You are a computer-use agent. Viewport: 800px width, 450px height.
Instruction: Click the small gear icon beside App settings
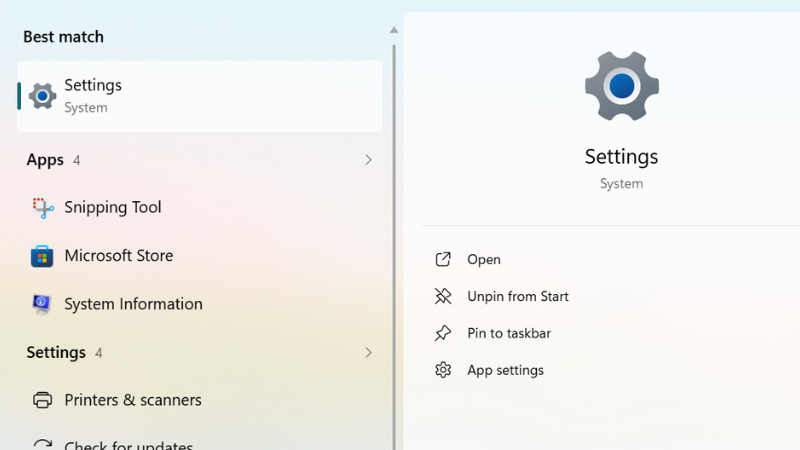pyautogui.click(x=443, y=370)
